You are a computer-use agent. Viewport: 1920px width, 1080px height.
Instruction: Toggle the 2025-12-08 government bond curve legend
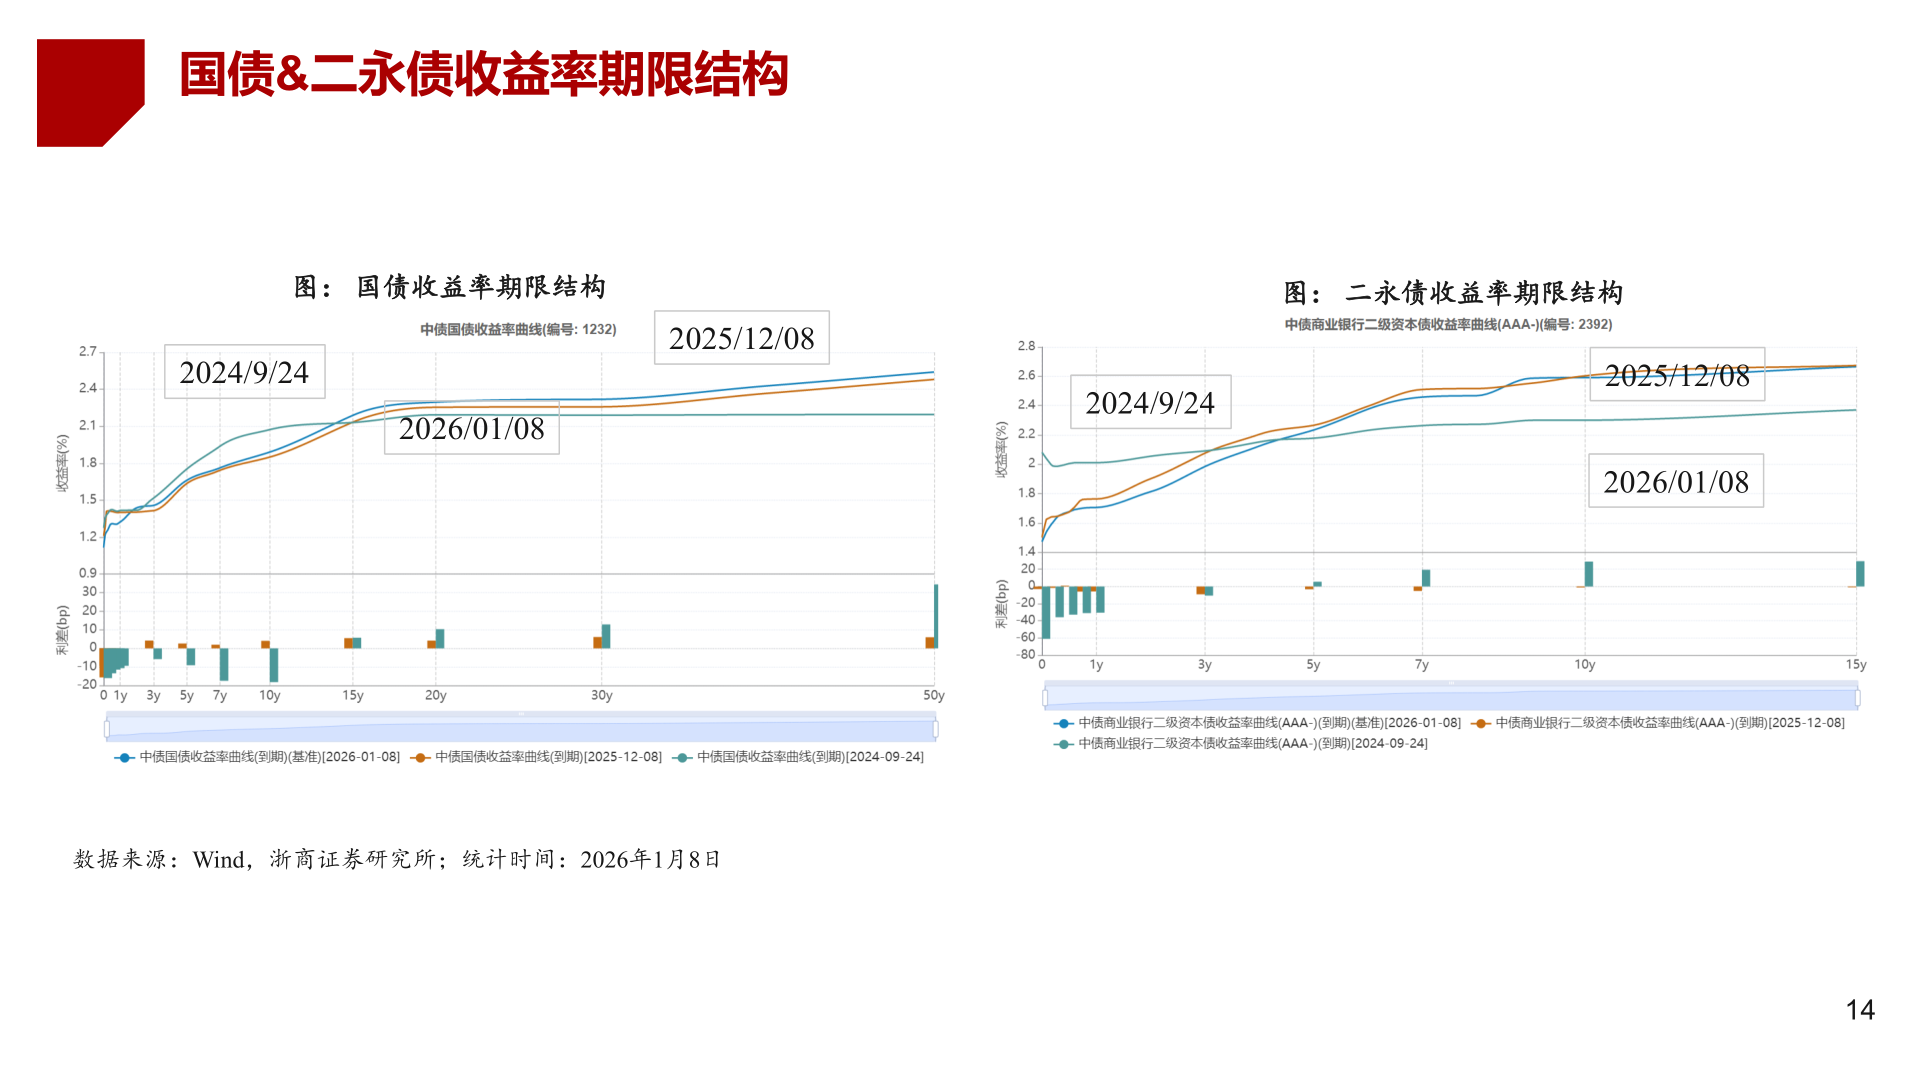(x=537, y=757)
